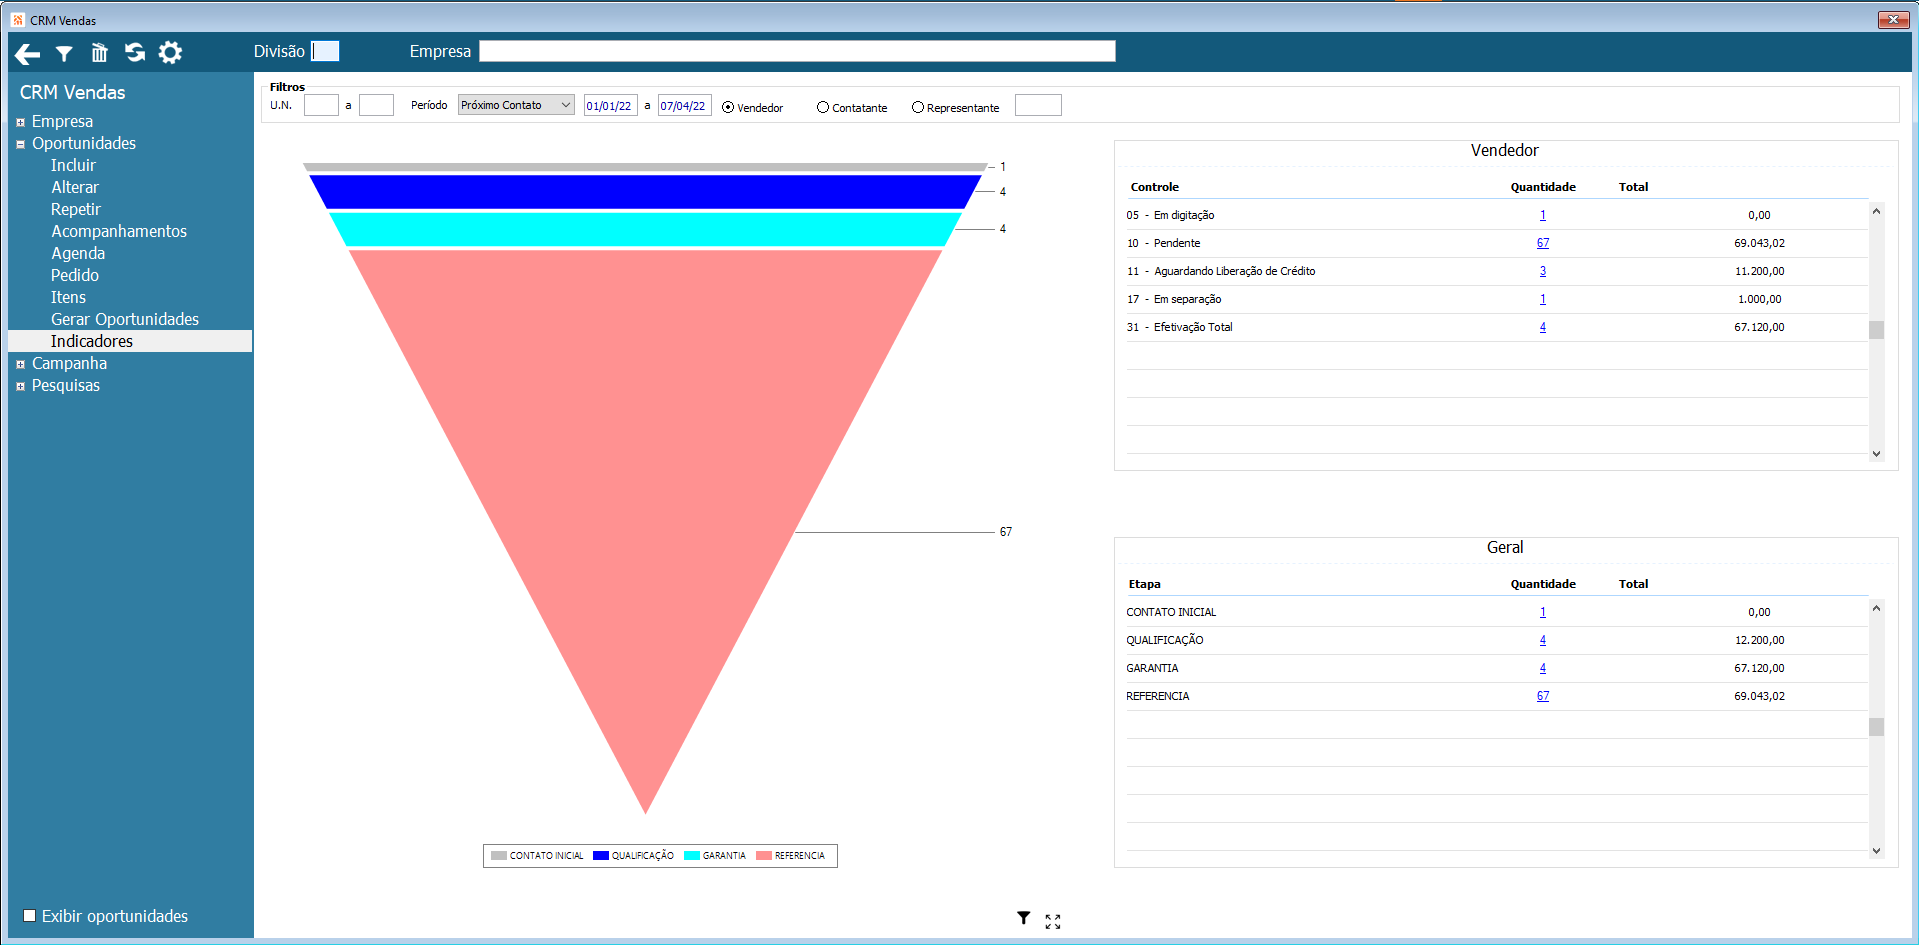Click the Divisão input field
This screenshot has width=1919, height=945.
pyautogui.click(x=325, y=51)
